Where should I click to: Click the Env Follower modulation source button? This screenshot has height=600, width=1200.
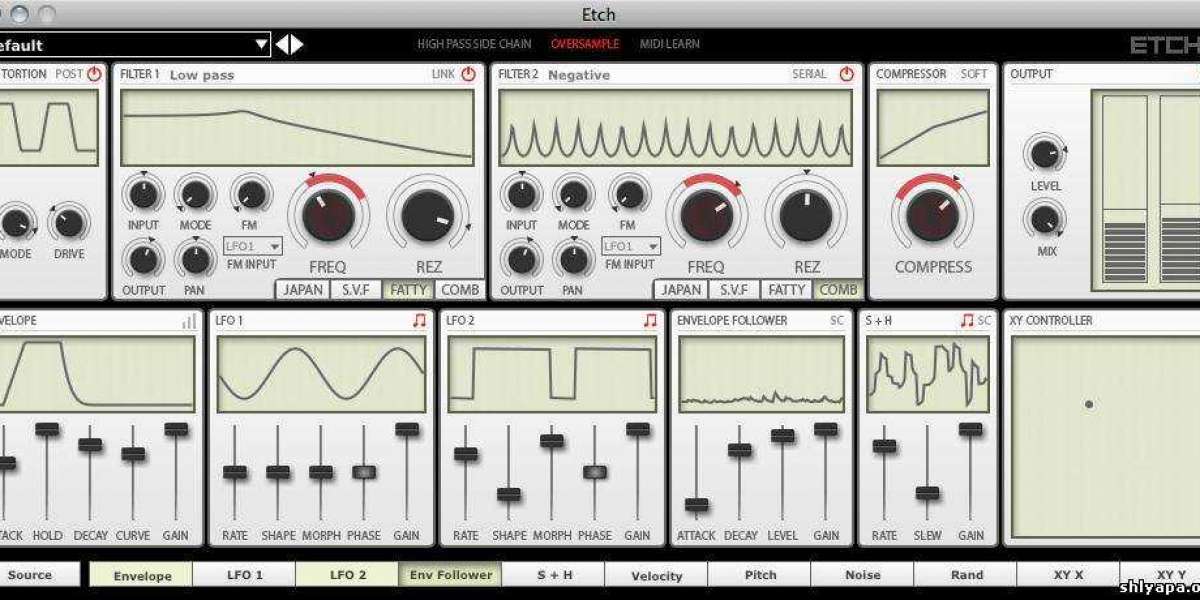pos(451,575)
